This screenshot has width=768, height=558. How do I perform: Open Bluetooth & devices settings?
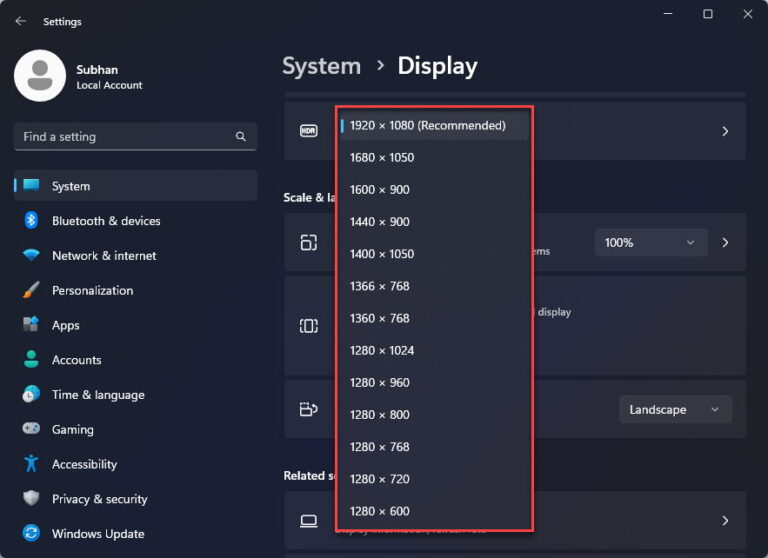tap(105, 221)
